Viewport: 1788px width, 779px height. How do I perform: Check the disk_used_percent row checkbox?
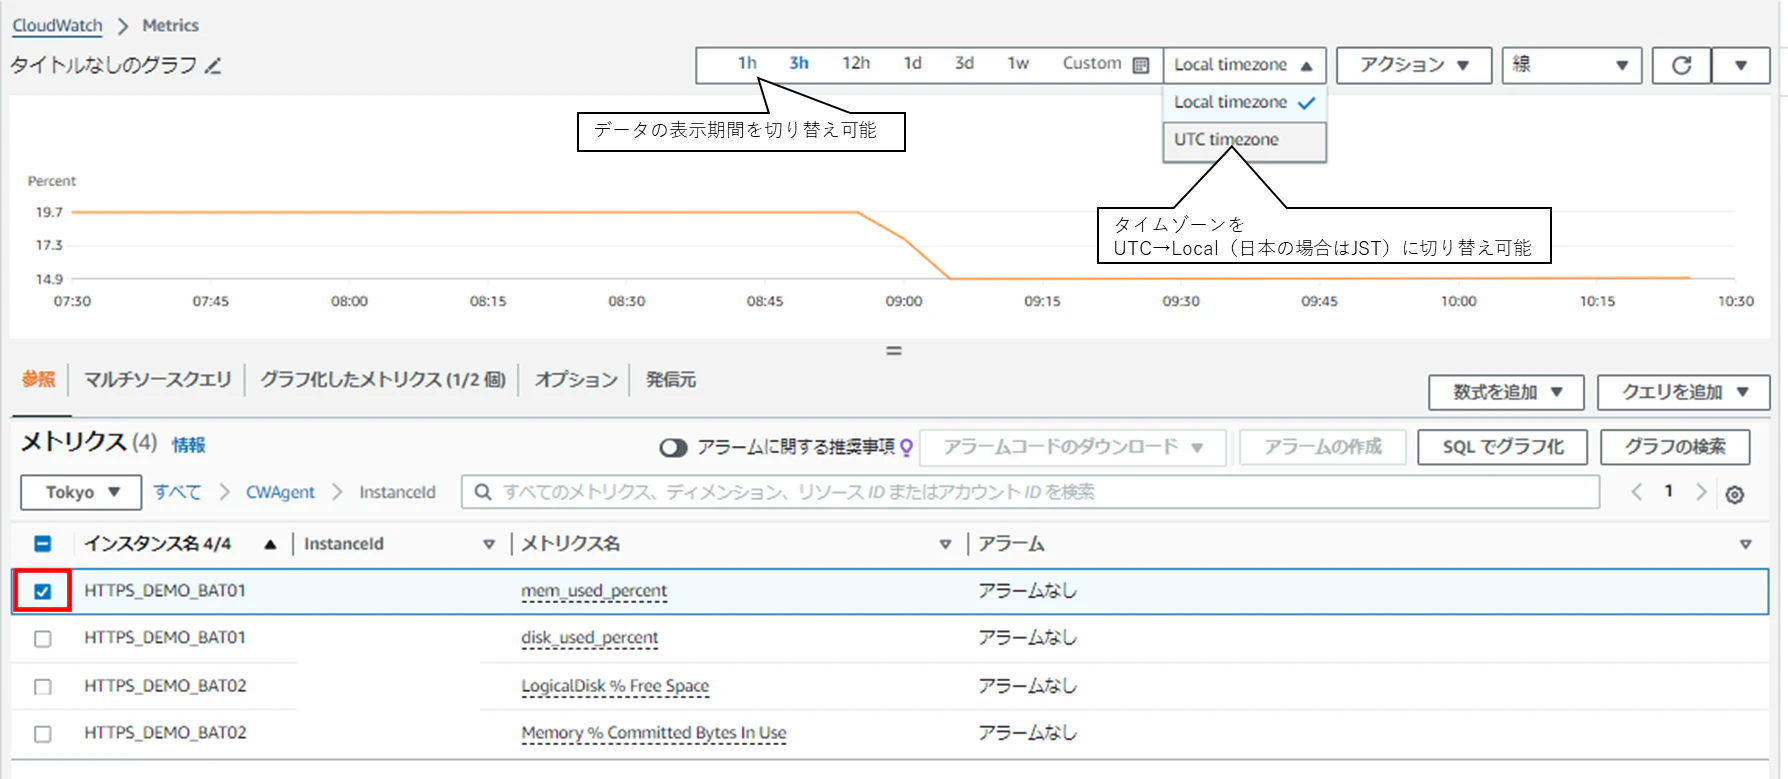click(x=43, y=638)
